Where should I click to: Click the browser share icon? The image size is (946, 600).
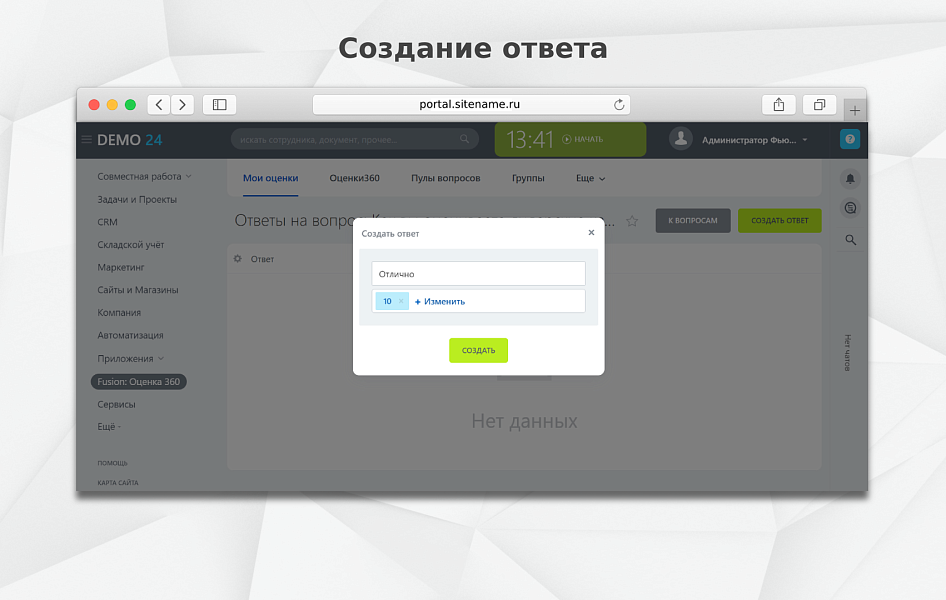point(778,104)
